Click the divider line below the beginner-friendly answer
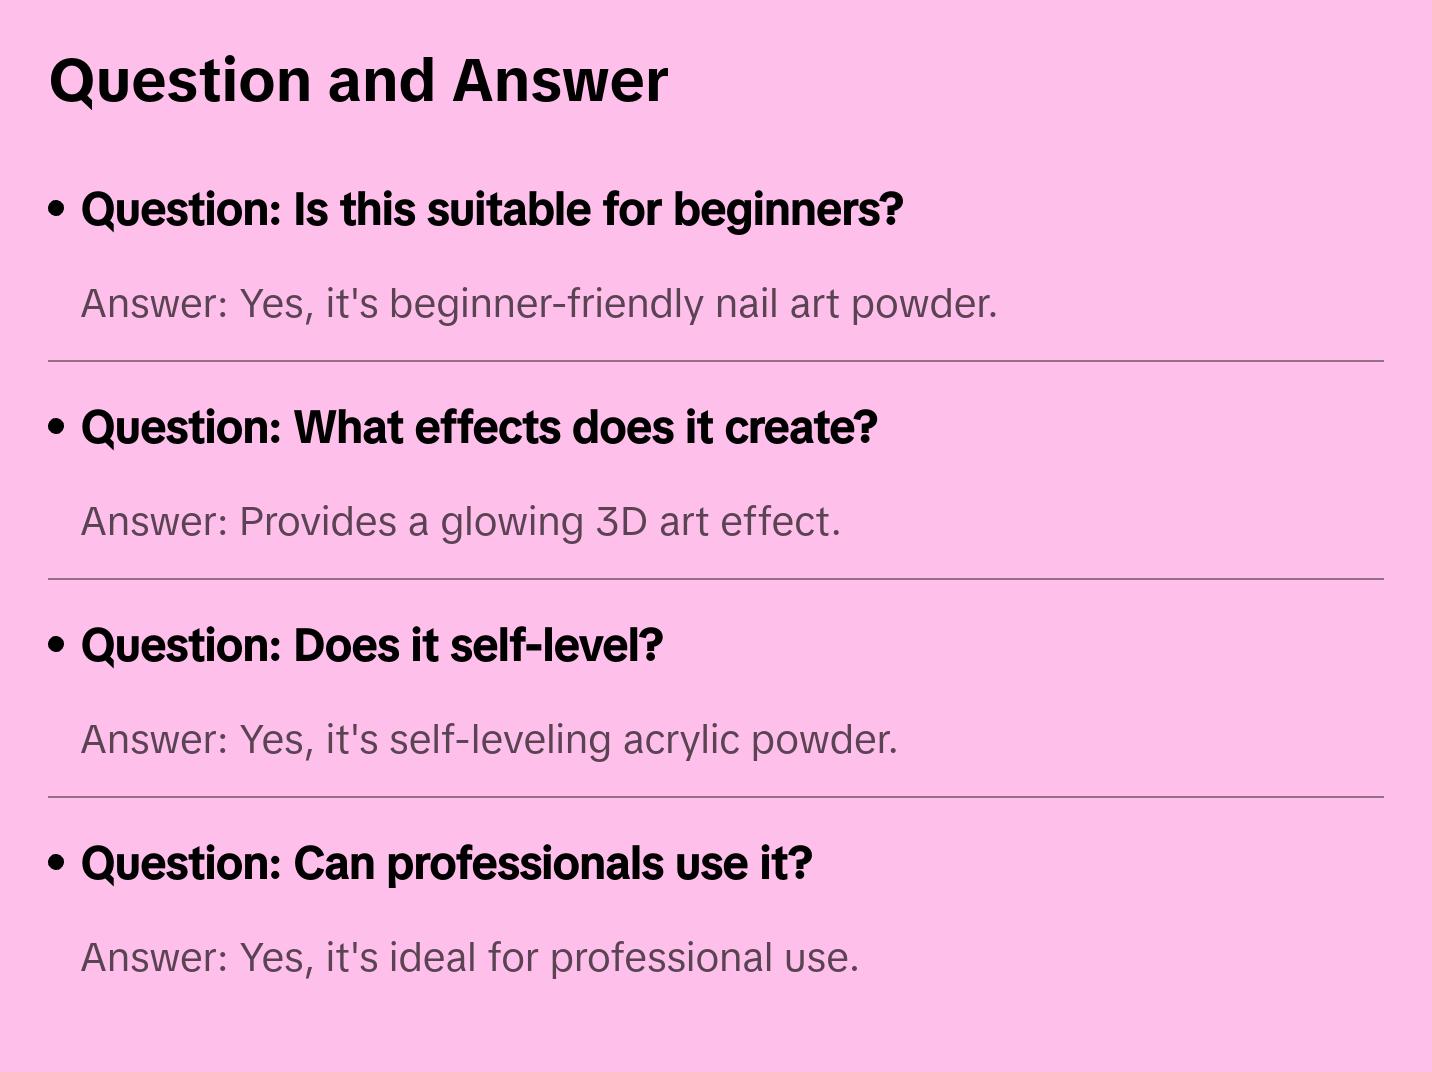The image size is (1432, 1072). coord(716,361)
